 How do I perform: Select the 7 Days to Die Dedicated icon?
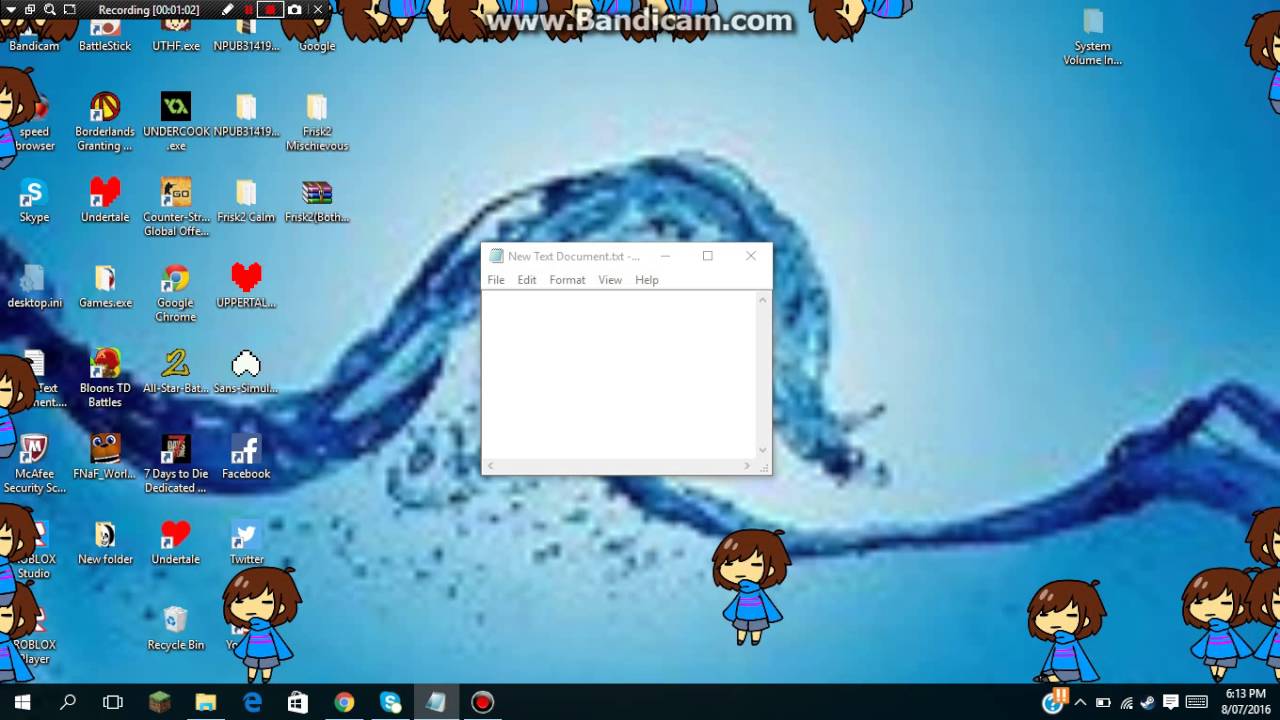coord(176,464)
